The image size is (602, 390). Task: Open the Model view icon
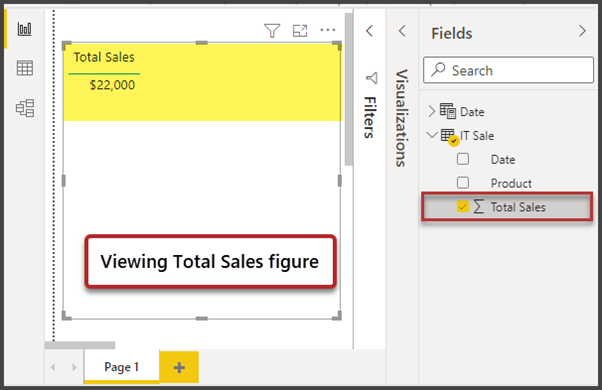pyautogui.click(x=25, y=108)
